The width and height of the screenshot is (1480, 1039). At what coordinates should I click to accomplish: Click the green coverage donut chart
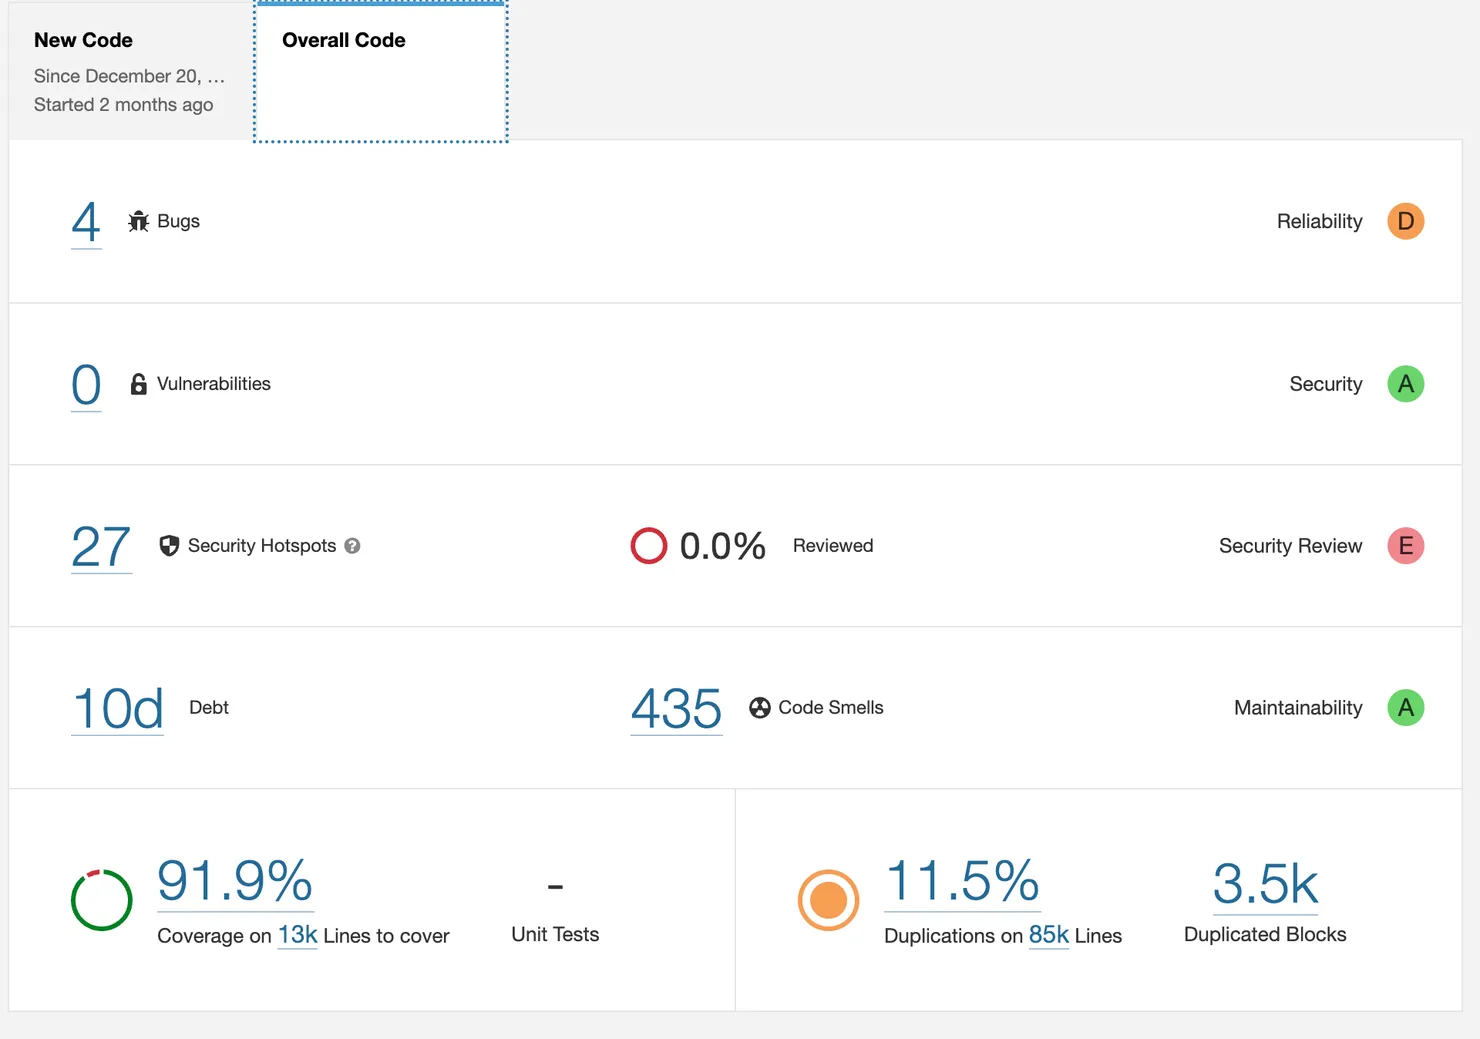coord(102,900)
